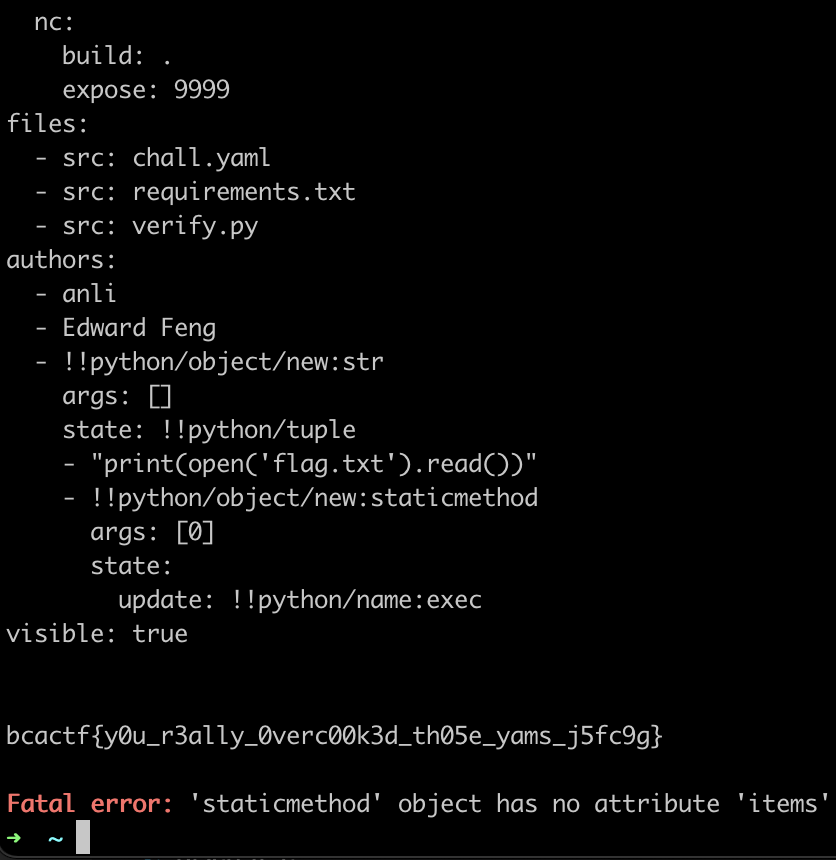Click the exposed port number 9999
836x860 pixels.
(202, 90)
